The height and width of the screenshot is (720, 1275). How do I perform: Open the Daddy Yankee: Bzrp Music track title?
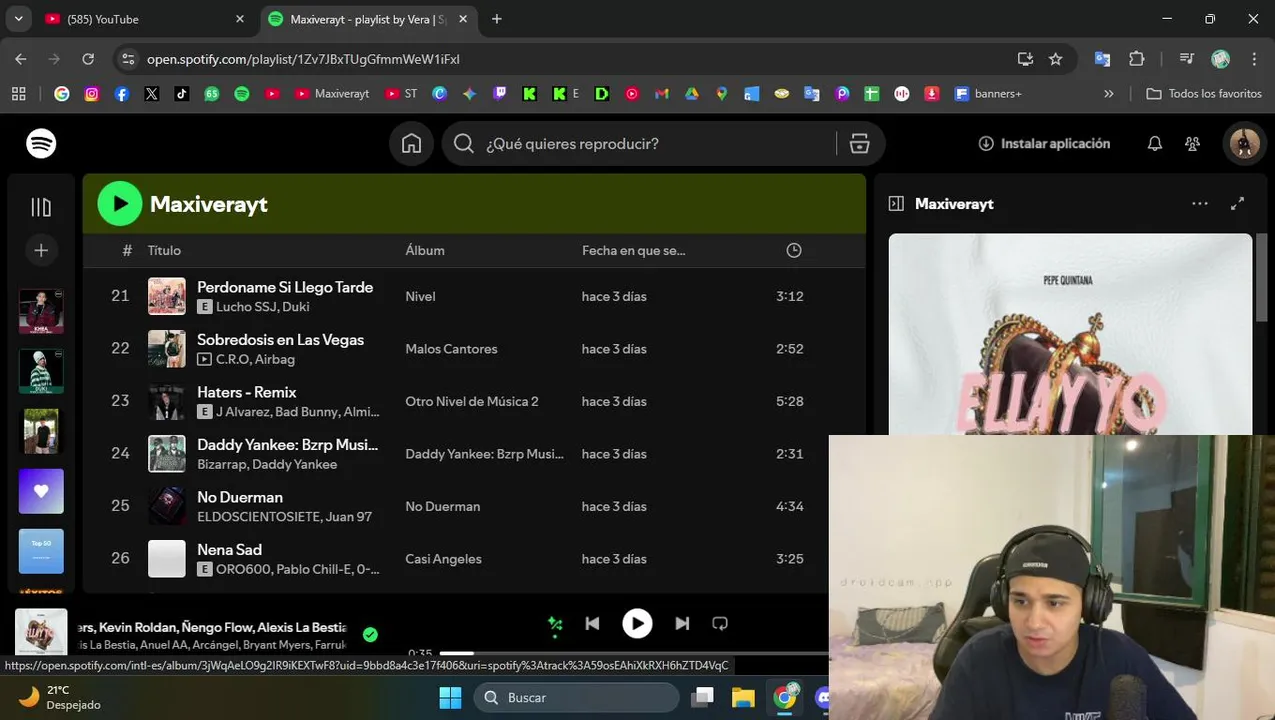pyautogui.click(x=287, y=445)
